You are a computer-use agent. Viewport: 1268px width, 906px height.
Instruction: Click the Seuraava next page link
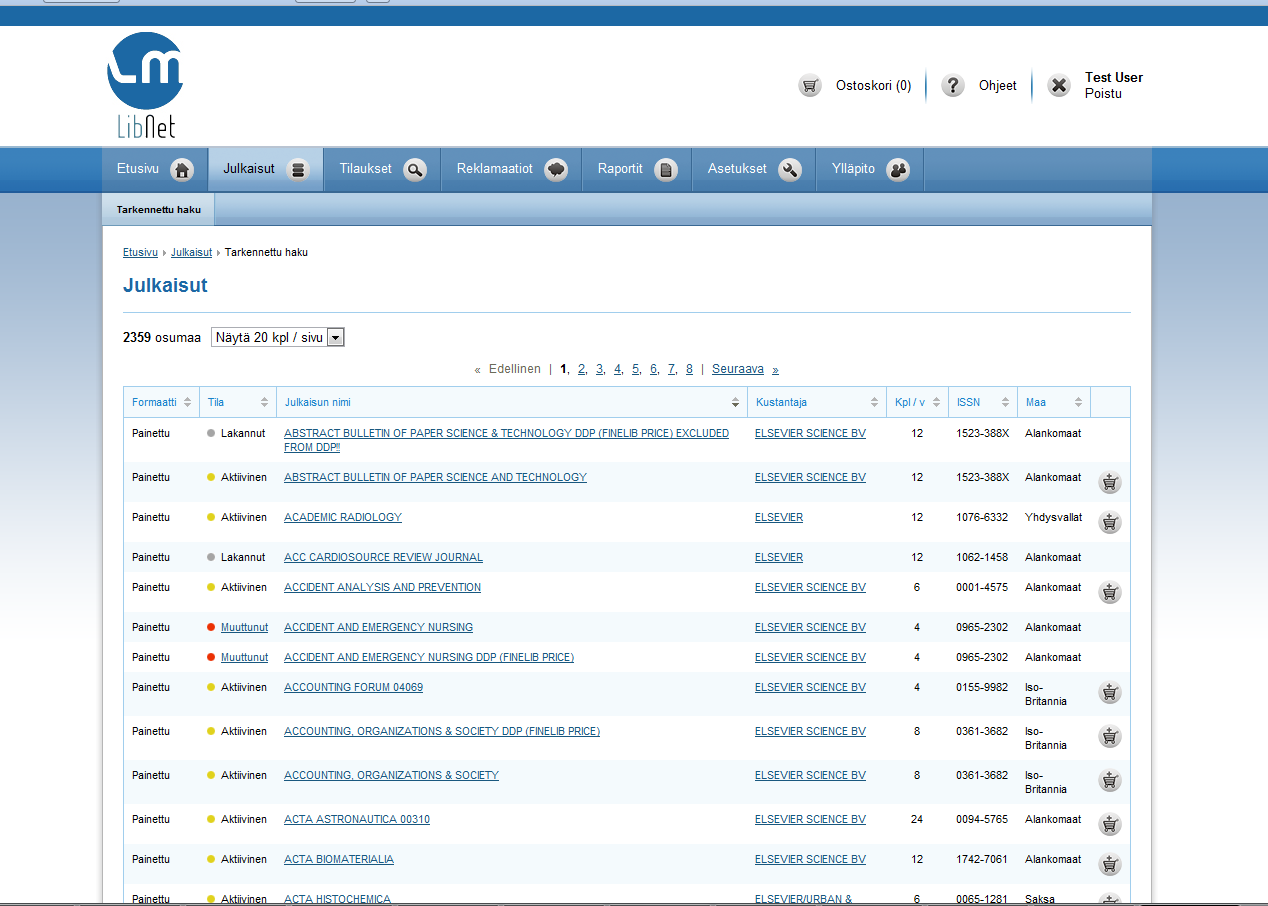[x=738, y=369]
